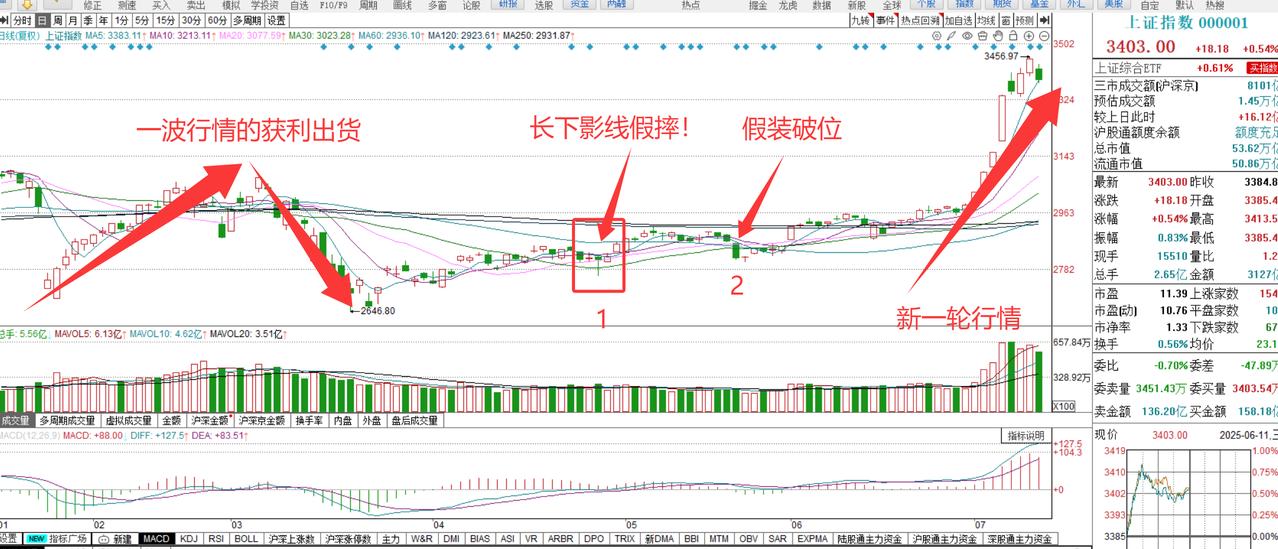Open the 九转 tab
This screenshot has width=1278, height=549.
[860, 20]
